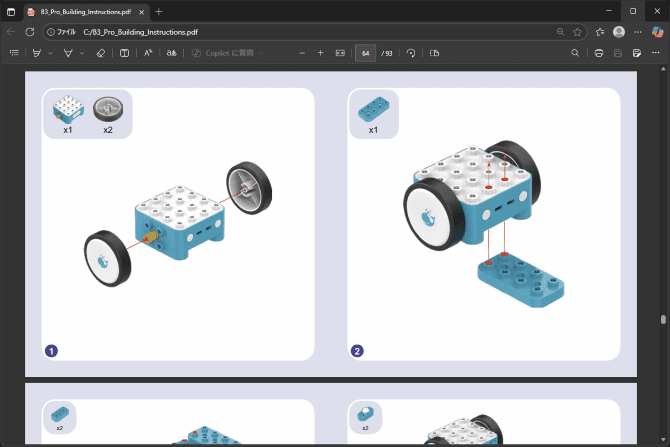
Task: Open the draw tool options dropdown
Action: pos(81,52)
